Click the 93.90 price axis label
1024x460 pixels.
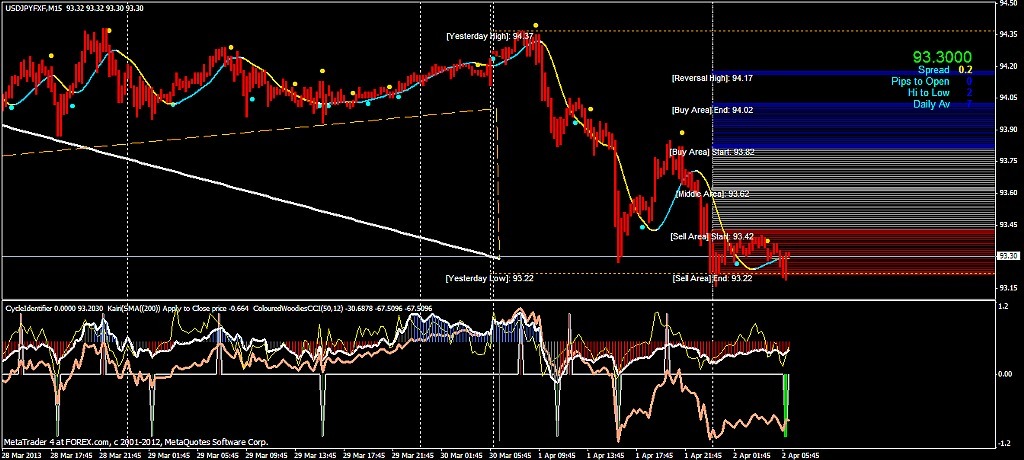1008,129
